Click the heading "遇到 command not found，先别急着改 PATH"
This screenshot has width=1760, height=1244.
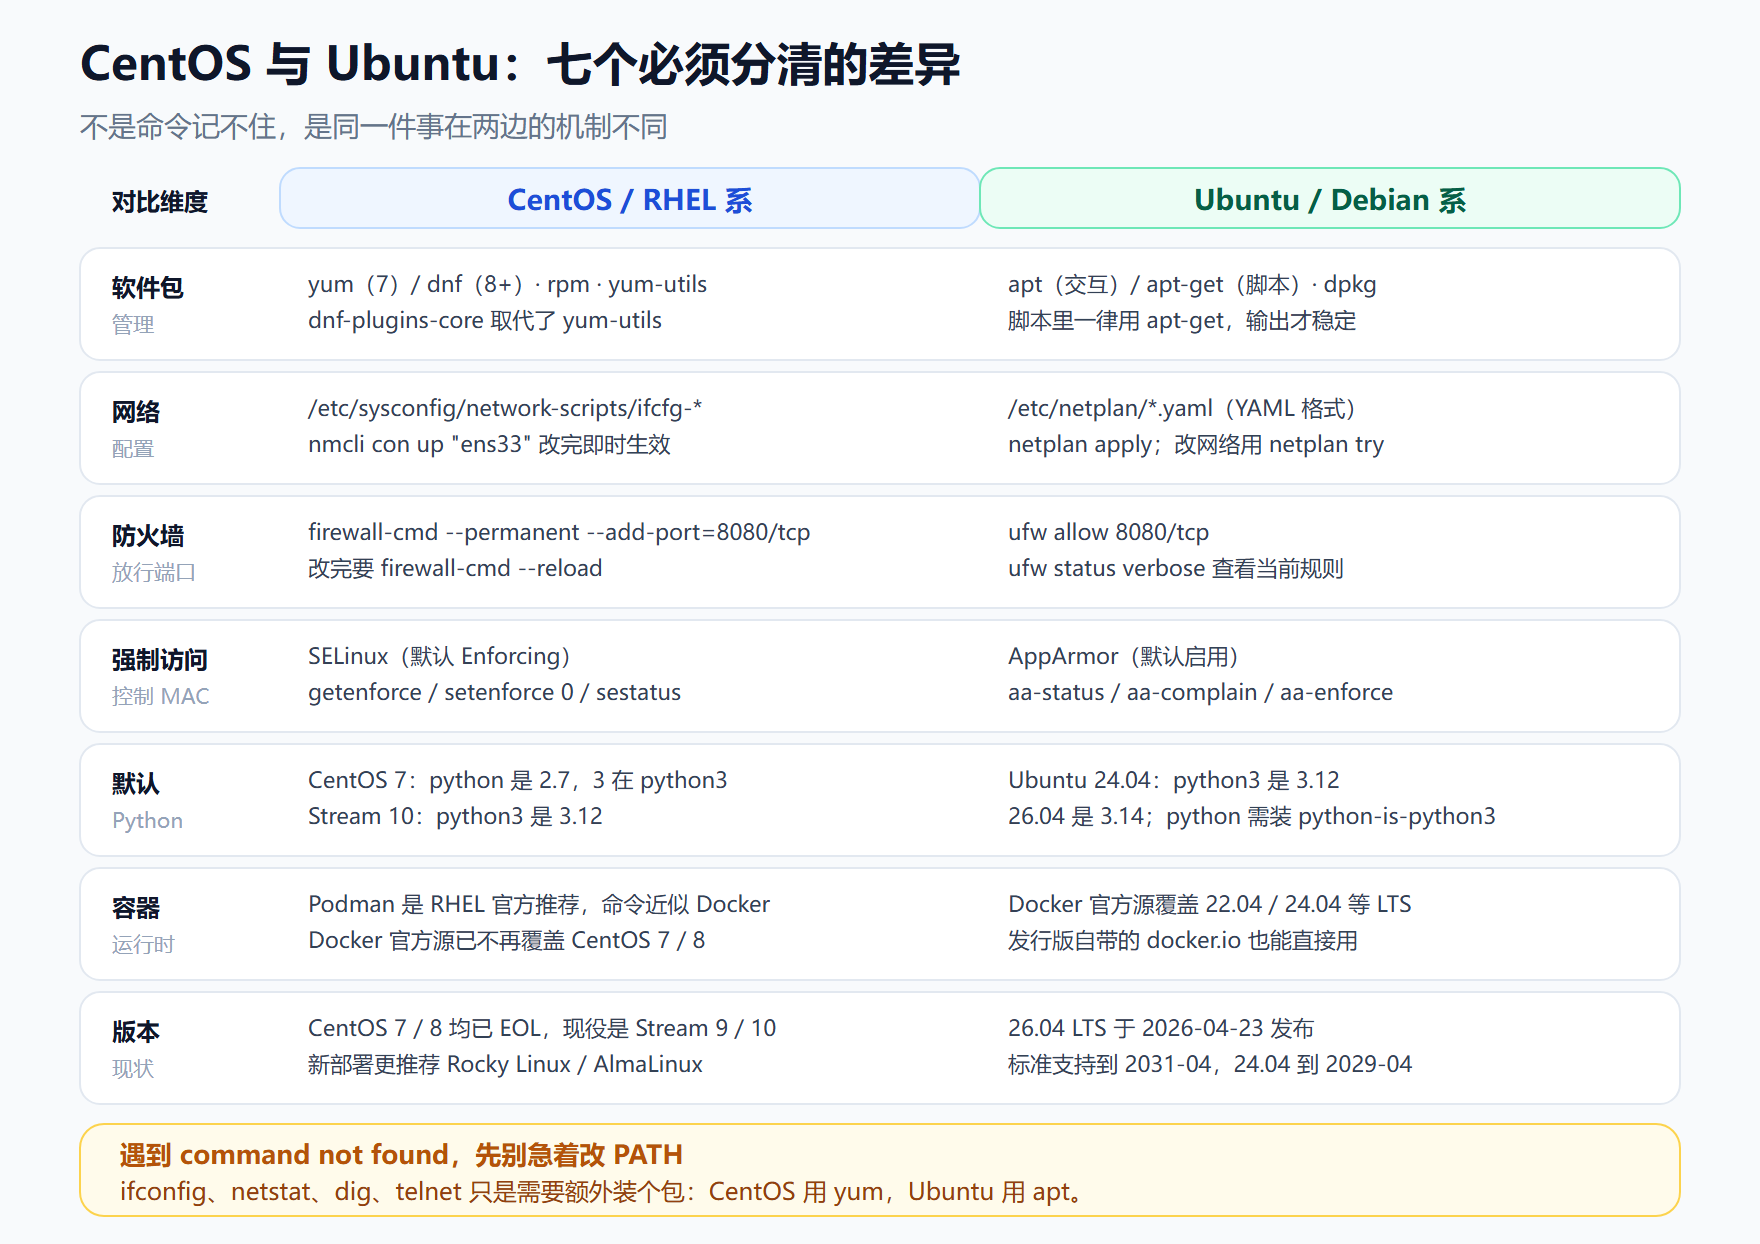401,1155
